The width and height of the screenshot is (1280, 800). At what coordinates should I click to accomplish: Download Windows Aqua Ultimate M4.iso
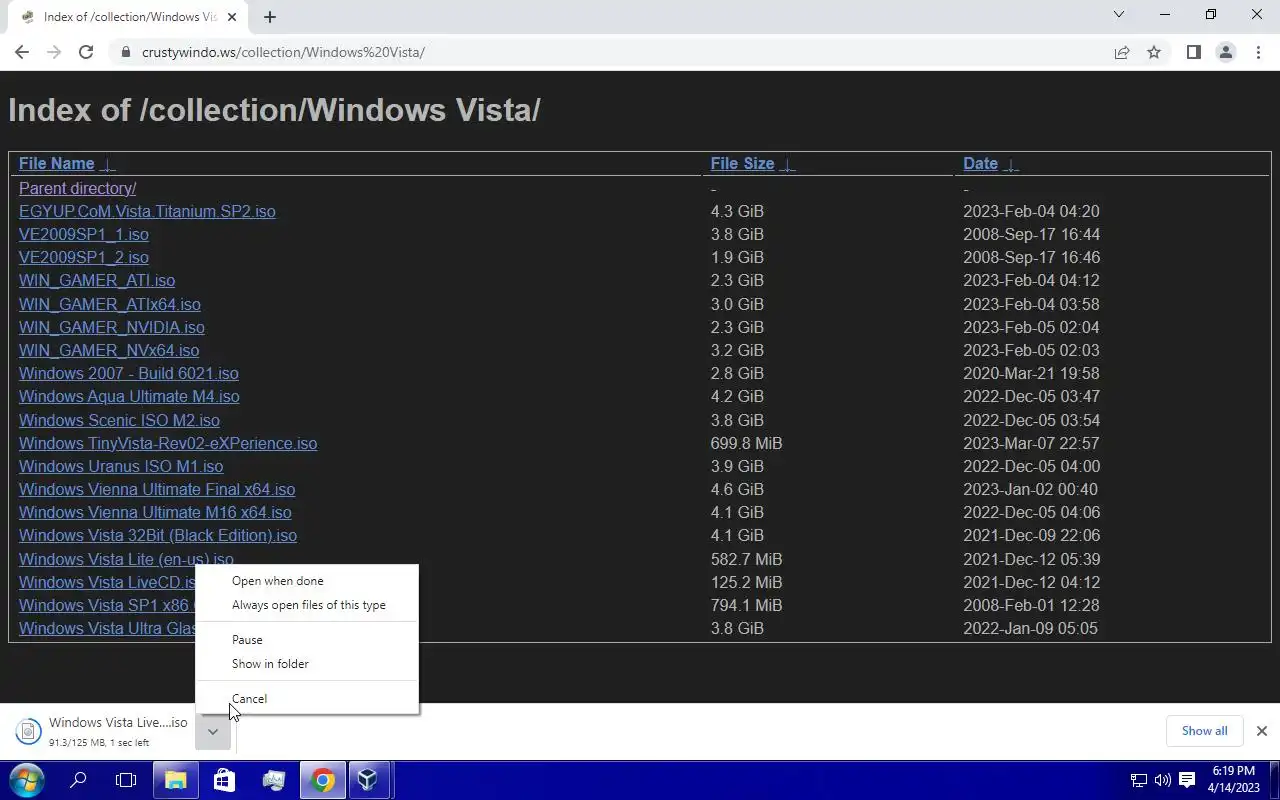[x=129, y=396]
